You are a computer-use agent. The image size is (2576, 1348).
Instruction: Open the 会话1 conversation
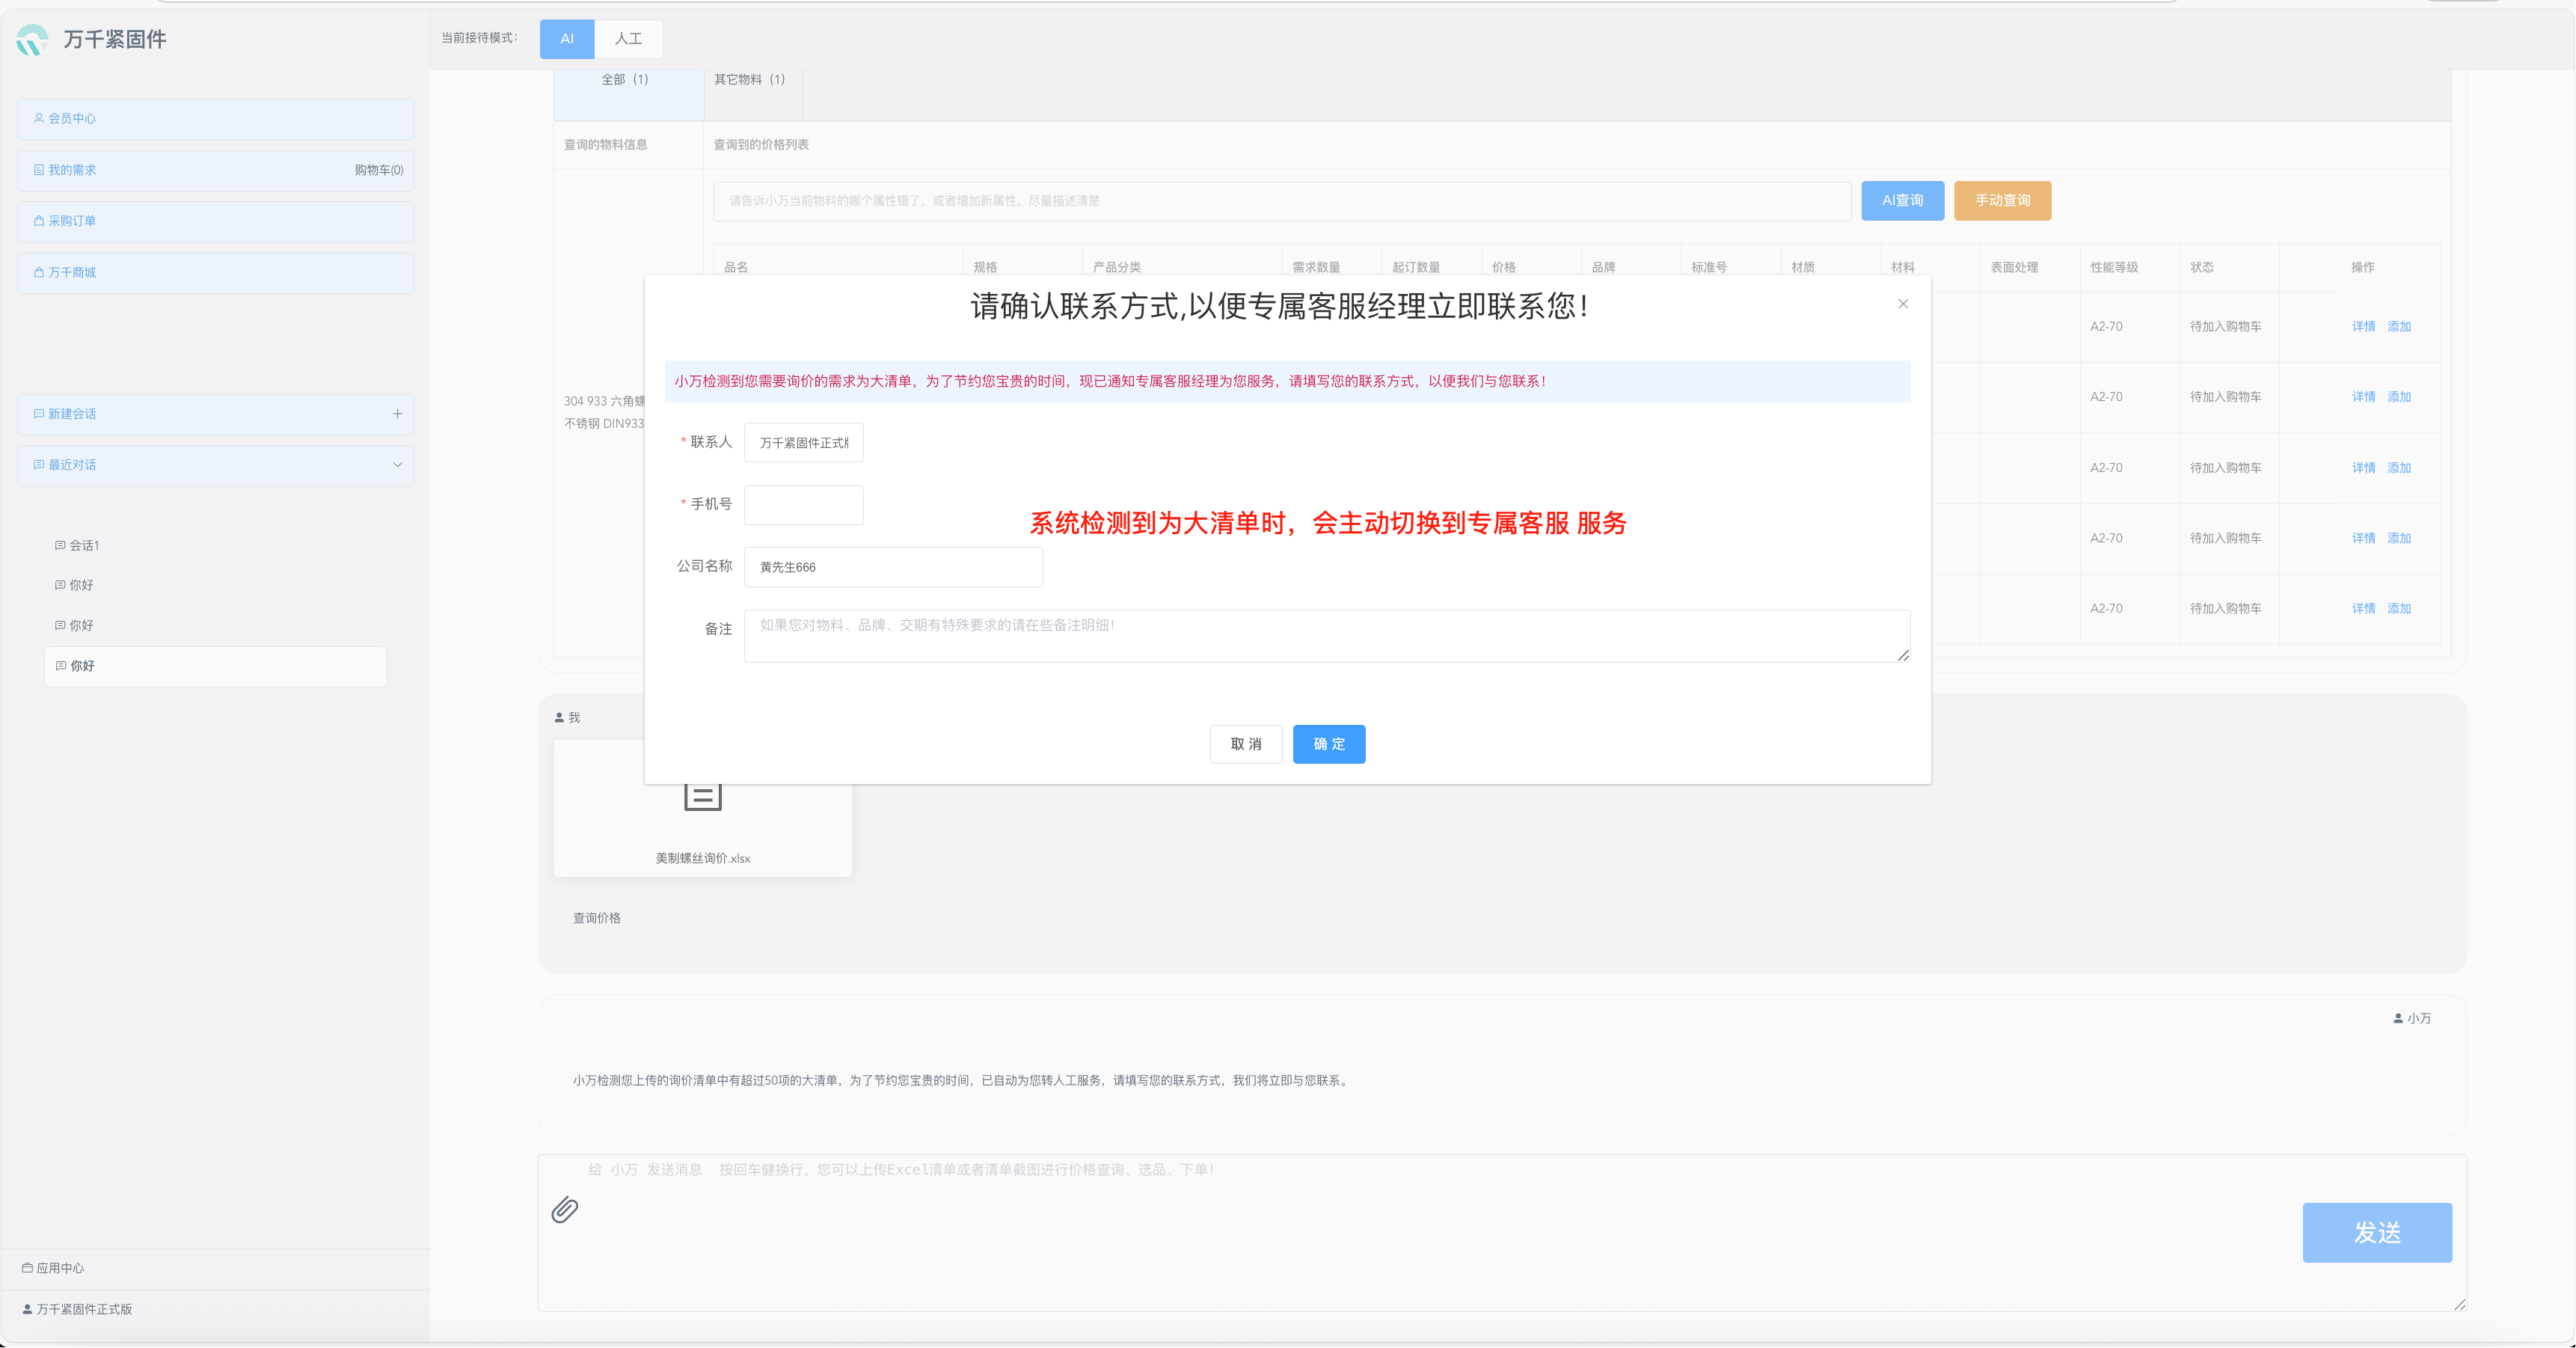coord(84,545)
